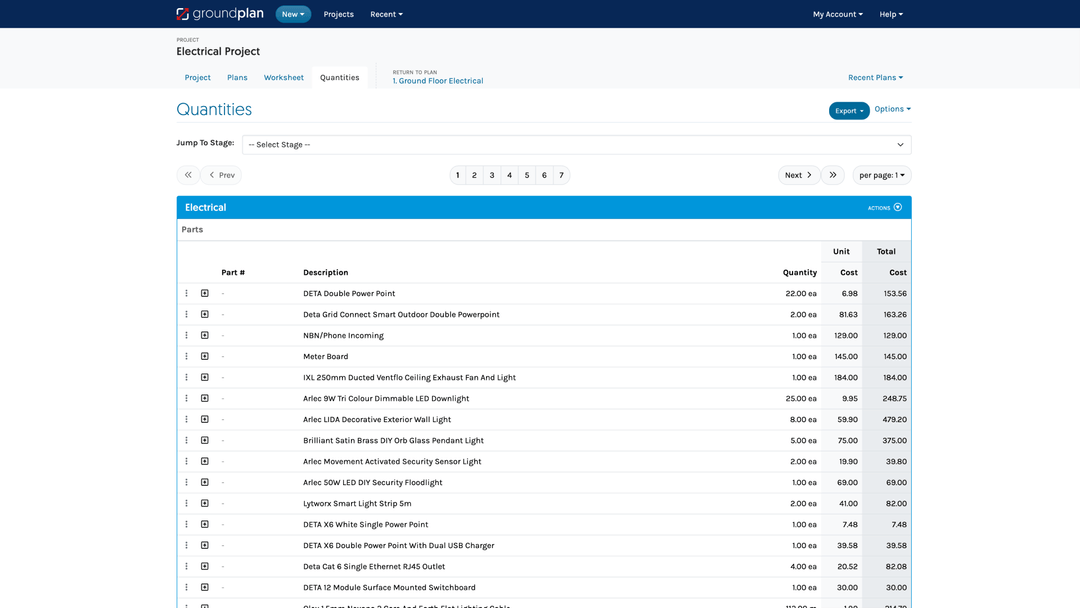
Task: Click the Prev page button
Action: click(x=221, y=175)
